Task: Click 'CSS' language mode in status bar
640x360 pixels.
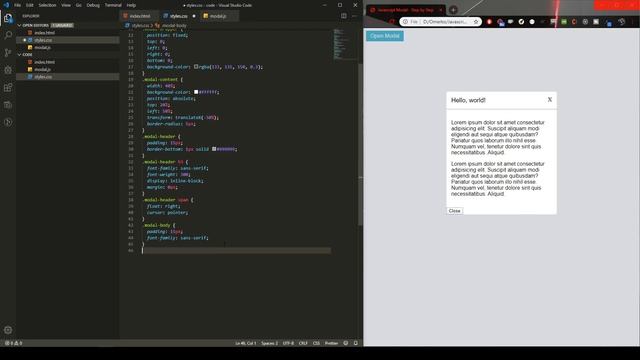Action: point(316,343)
